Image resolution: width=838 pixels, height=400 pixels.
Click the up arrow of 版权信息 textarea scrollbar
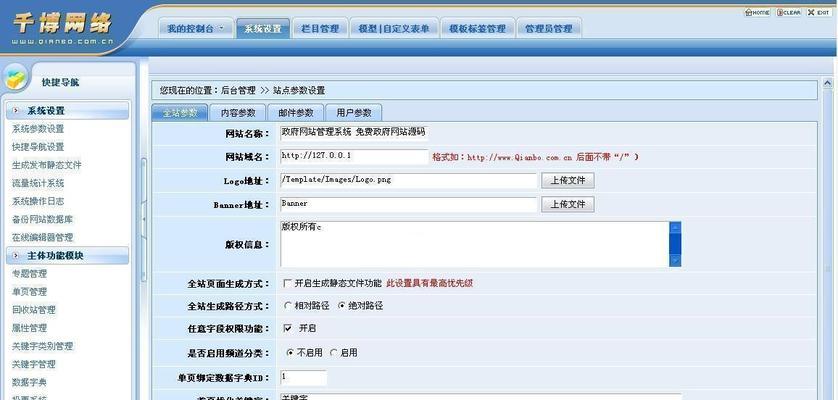pos(674,229)
